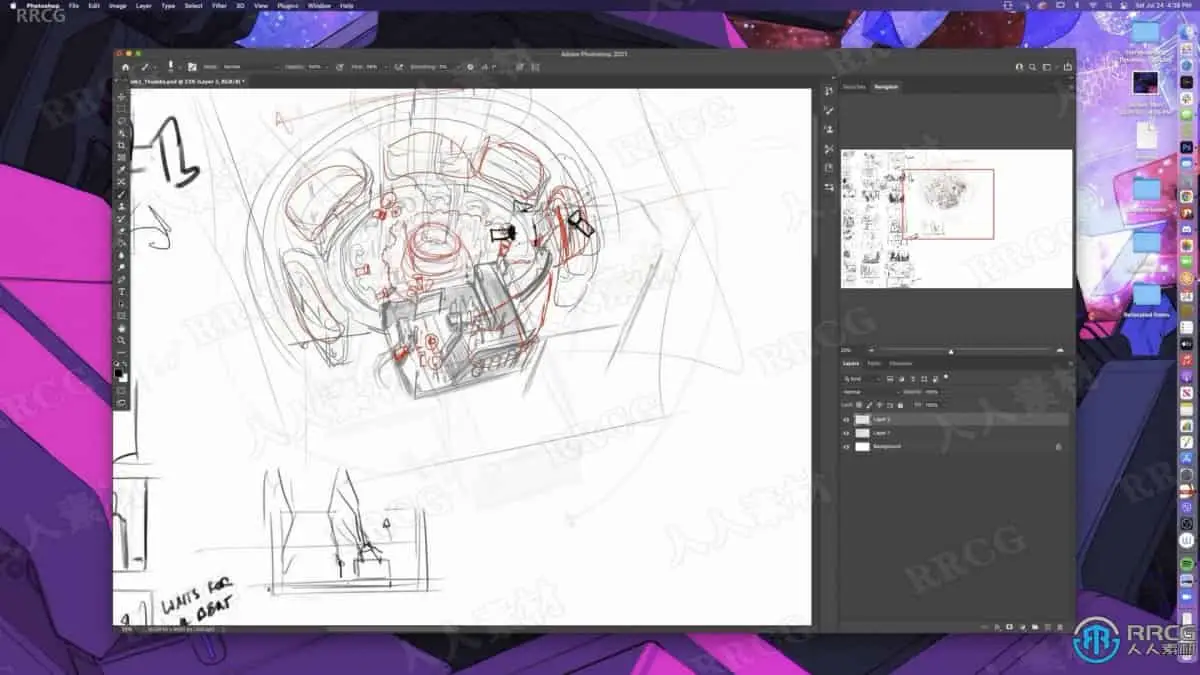Open the Layers panel options menu
Screen dimensions: 1200x675
(1070, 363)
